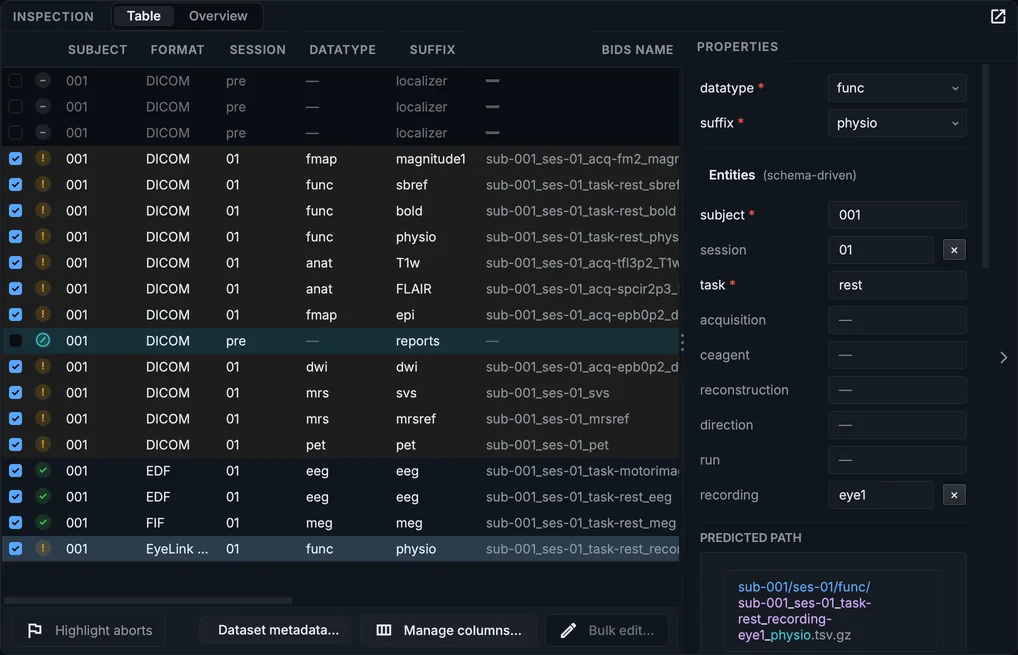1018x655 pixels.
Task: Click the warning icon on the T1w row
Action: pyautogui.click(x=43, y=262)
